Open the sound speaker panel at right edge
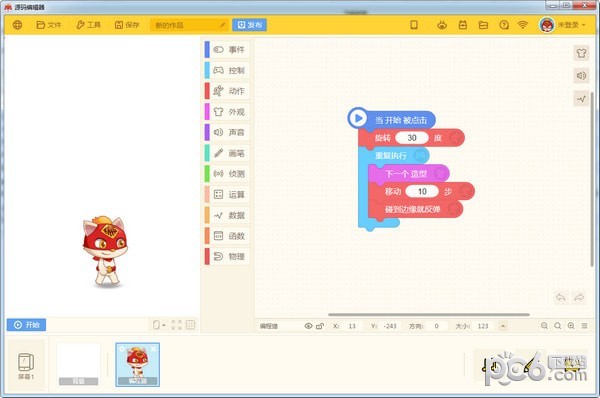600x398 pixels. (581, 76)
